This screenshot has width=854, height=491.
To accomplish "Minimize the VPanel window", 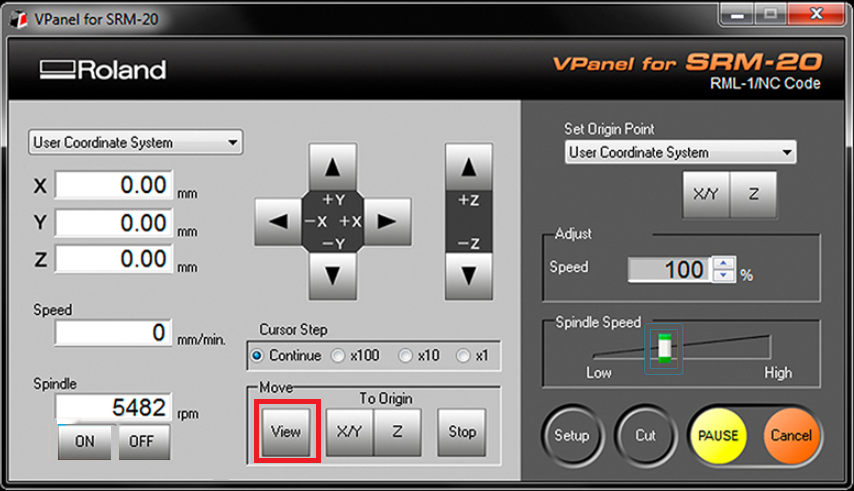I will coord(737,15).
